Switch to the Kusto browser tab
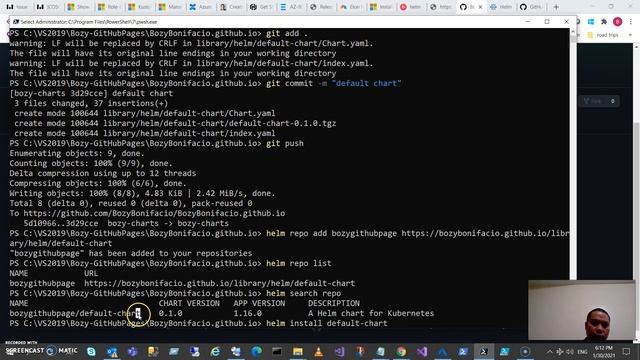 139,7
